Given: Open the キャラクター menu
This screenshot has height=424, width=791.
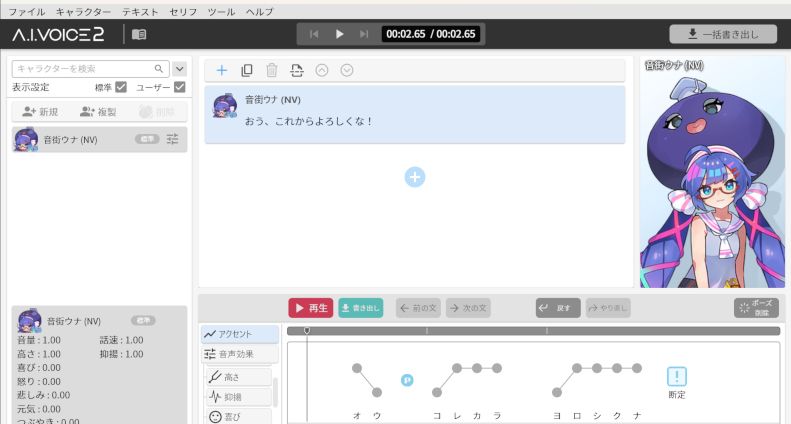Looking at the screenshot, I should (x=83, y=12).
